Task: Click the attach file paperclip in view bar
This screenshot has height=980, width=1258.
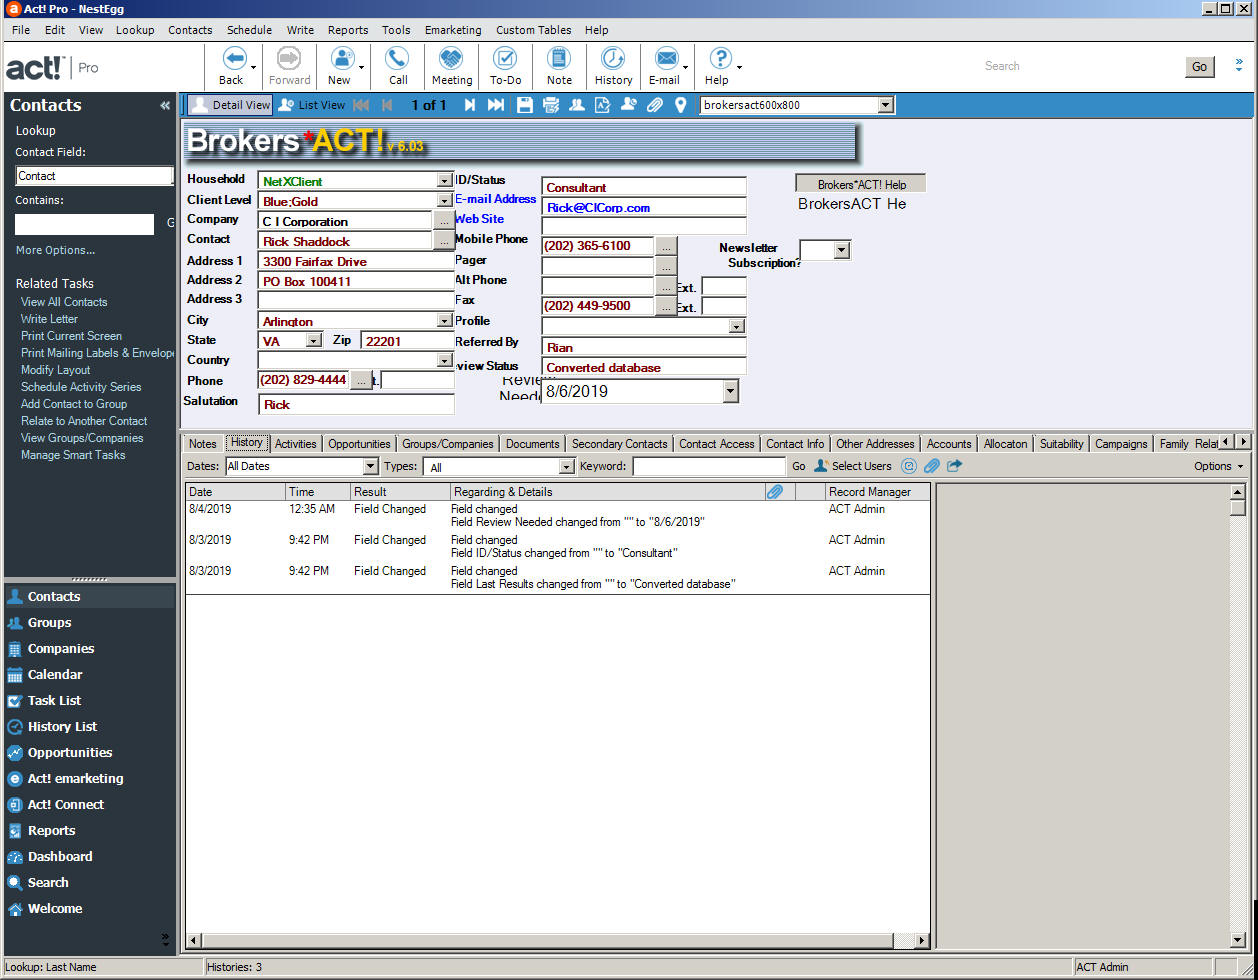Action: click(x=655, y=105)
